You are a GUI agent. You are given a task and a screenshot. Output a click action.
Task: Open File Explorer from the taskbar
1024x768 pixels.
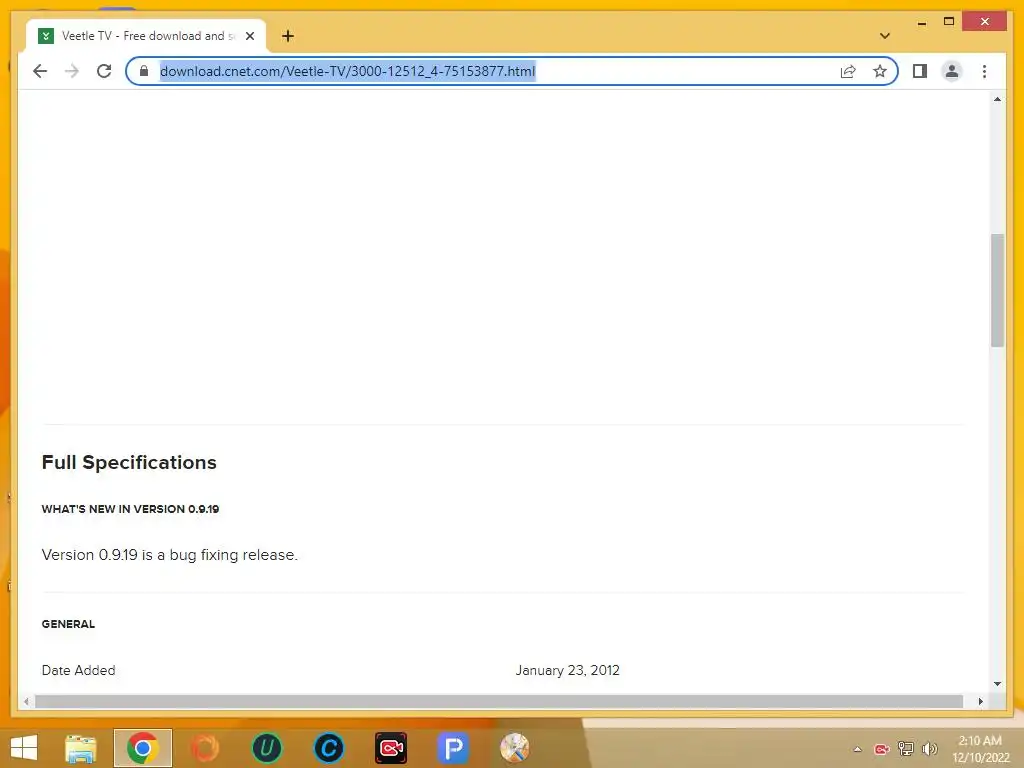tap(81, 748)
